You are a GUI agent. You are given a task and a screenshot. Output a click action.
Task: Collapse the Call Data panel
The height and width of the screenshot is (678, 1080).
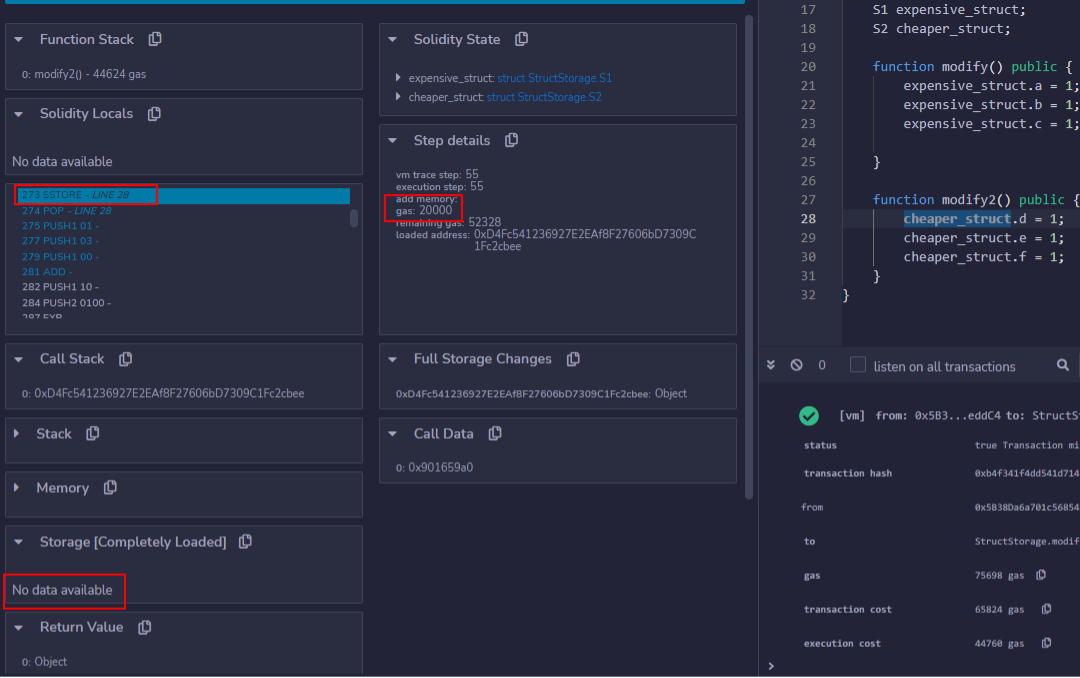(393, 434)
